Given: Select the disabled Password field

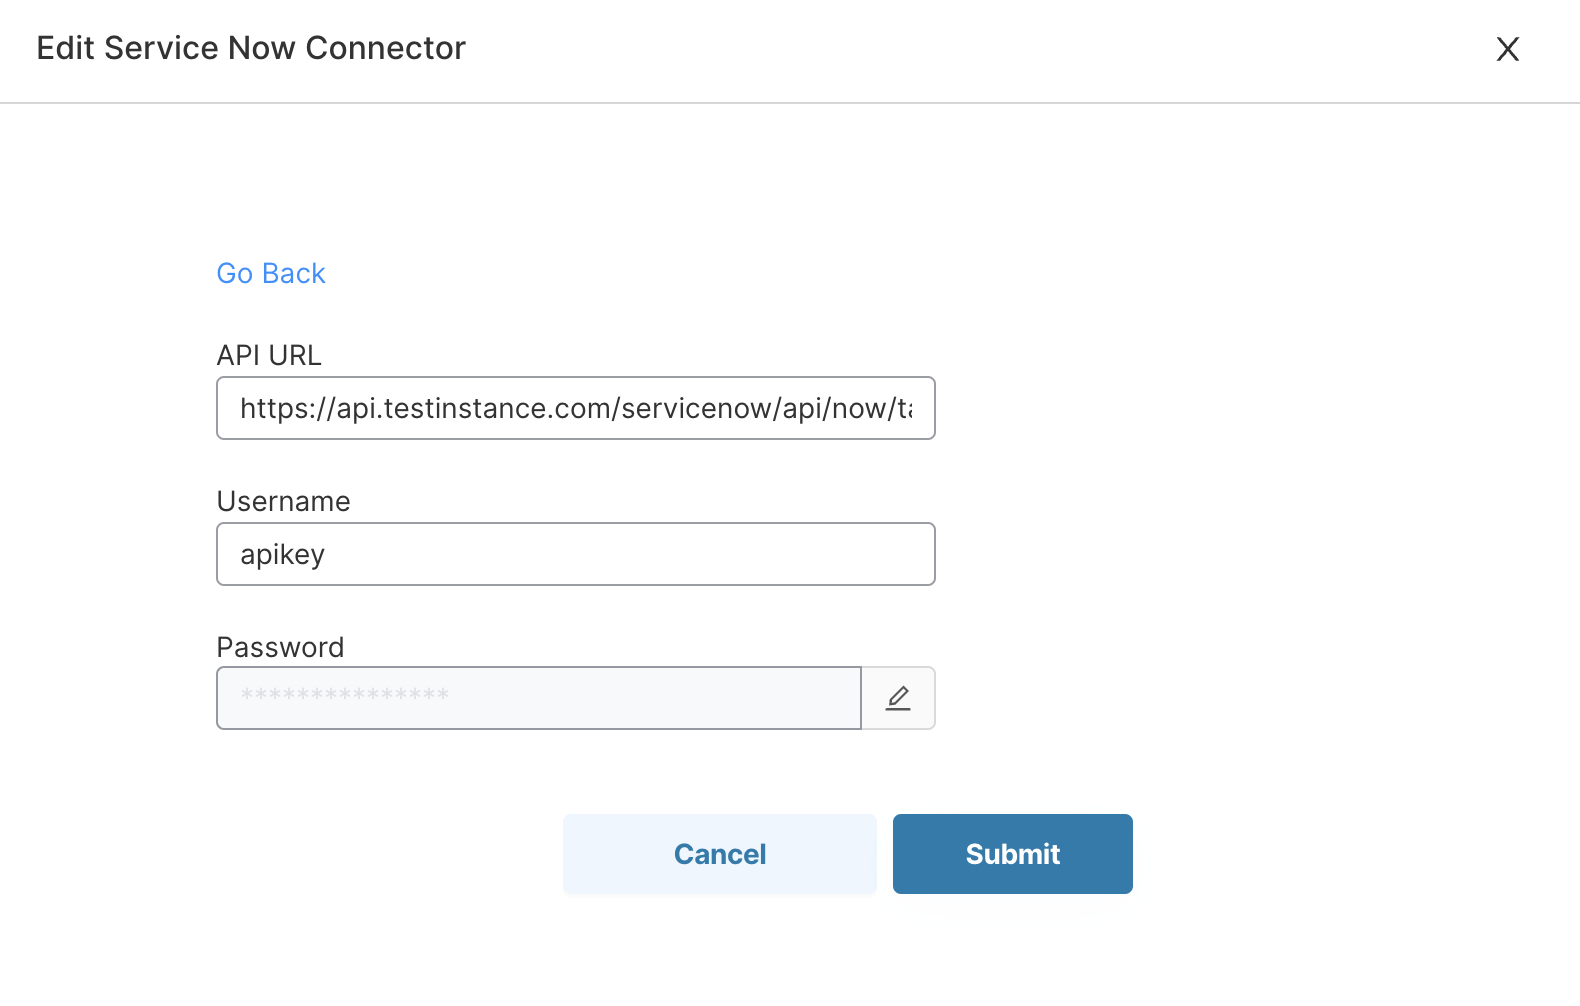Looking at the screenshot, I should pyautogui.click(x=539, y=698).
